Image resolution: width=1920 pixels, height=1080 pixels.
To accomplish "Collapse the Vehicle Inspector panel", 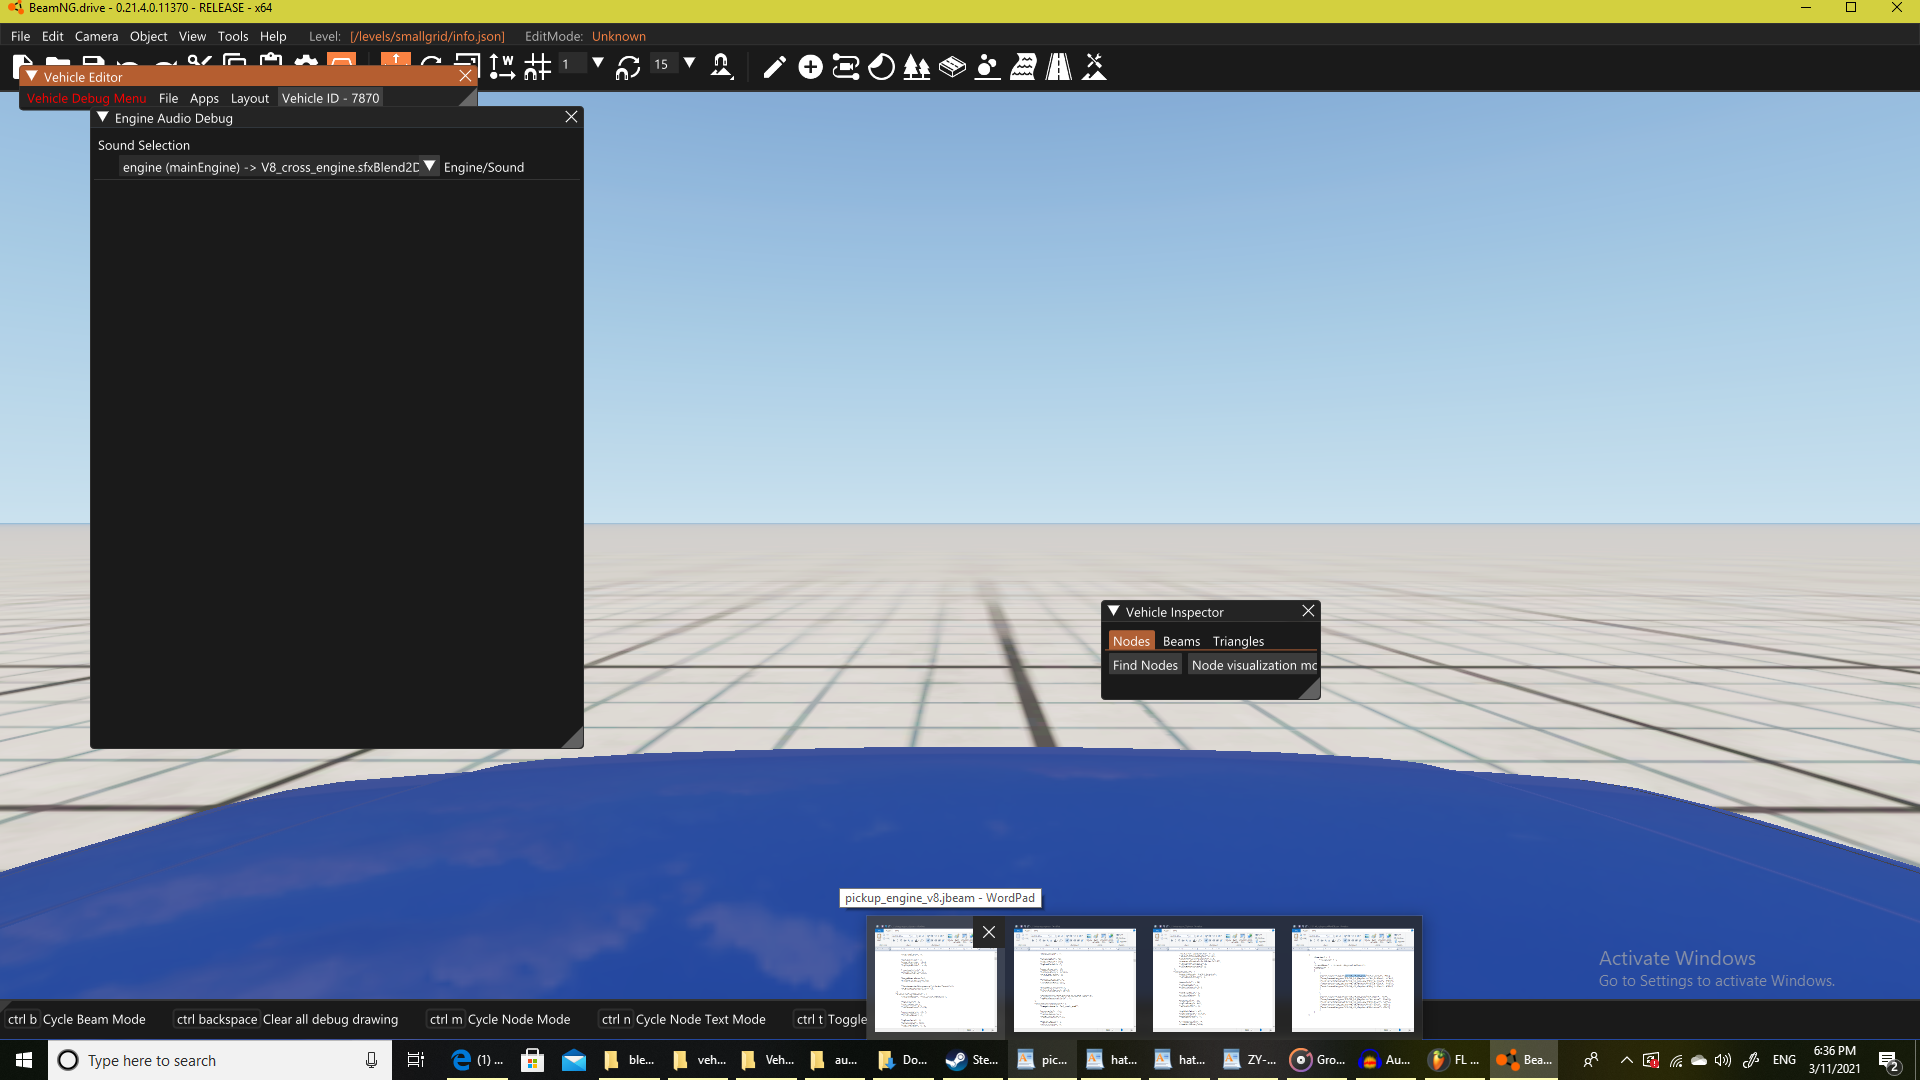I will [x=1113, y=611].
